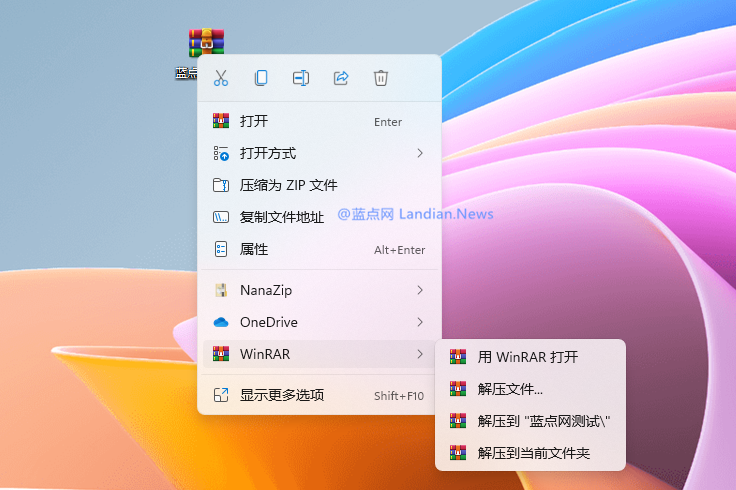Expand the 打开方式 submenu chevron
Screen dimensions: 736x490
[x=420, y=153]
